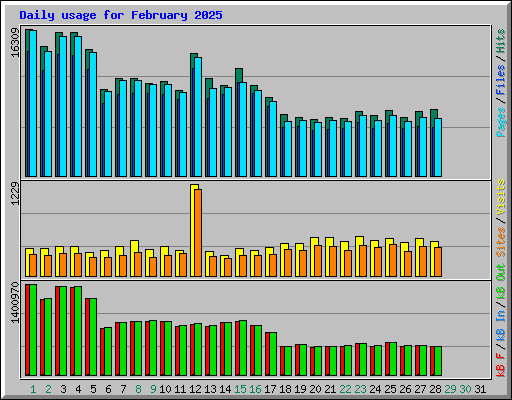The width and height of the screenshot is (512, 400).
Task: Click day 2 on the x-axis
Action: pos(48,389)
